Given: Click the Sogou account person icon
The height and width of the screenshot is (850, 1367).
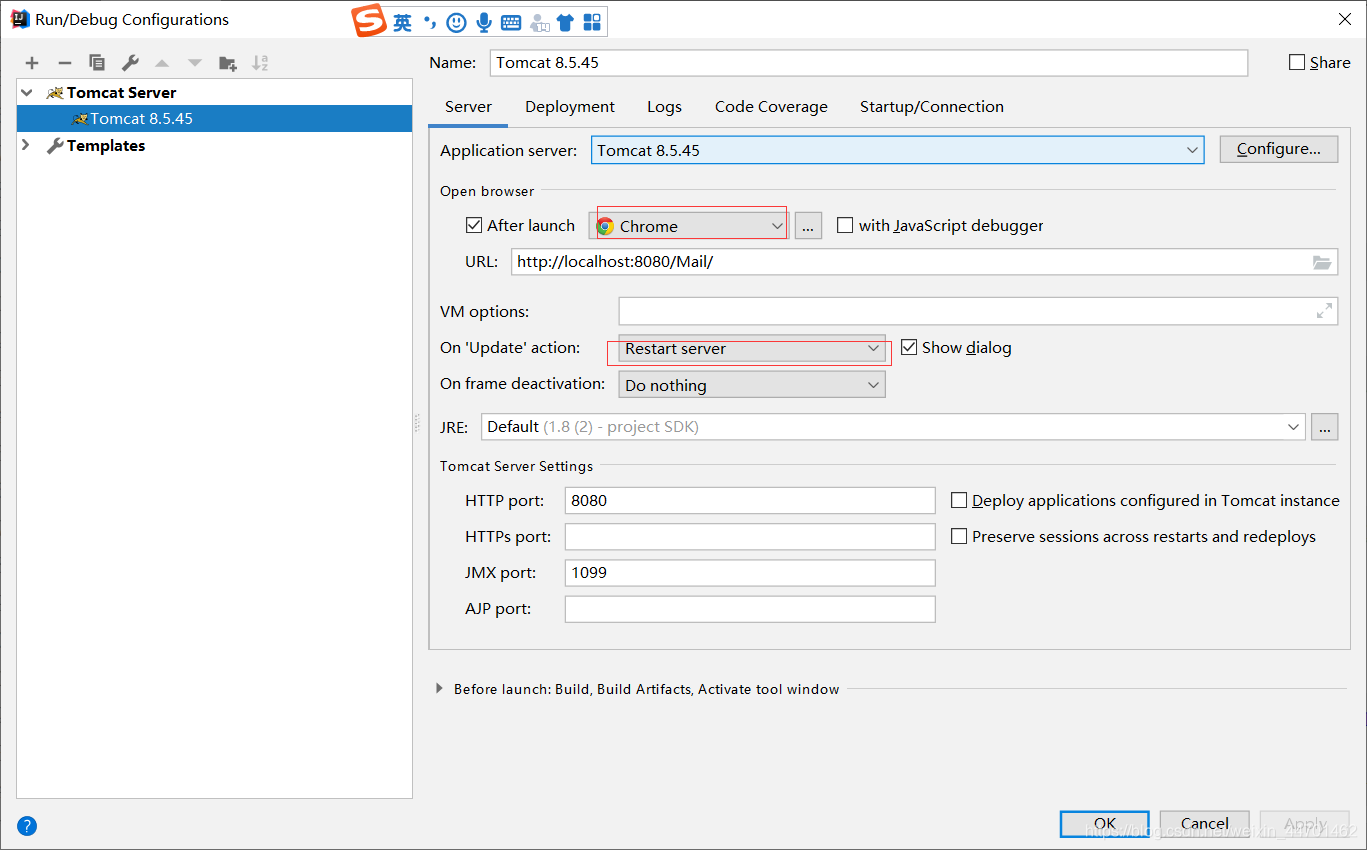Looking at the screenshot, I should (539, 22).
